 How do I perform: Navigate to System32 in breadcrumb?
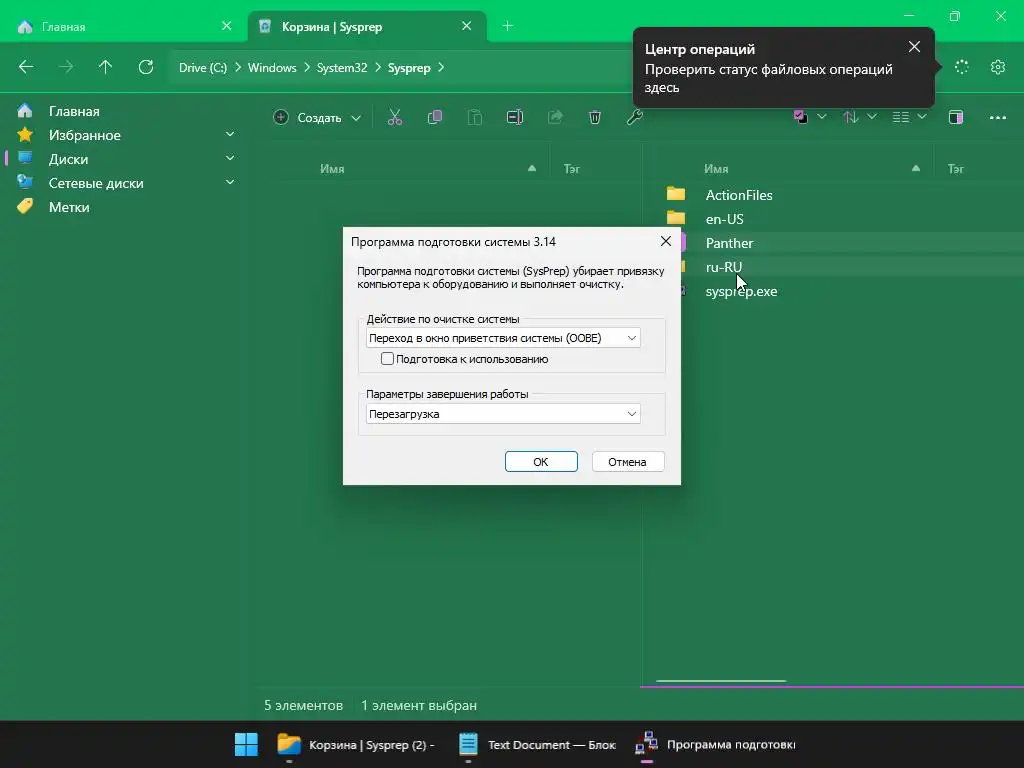pos(342,68)
